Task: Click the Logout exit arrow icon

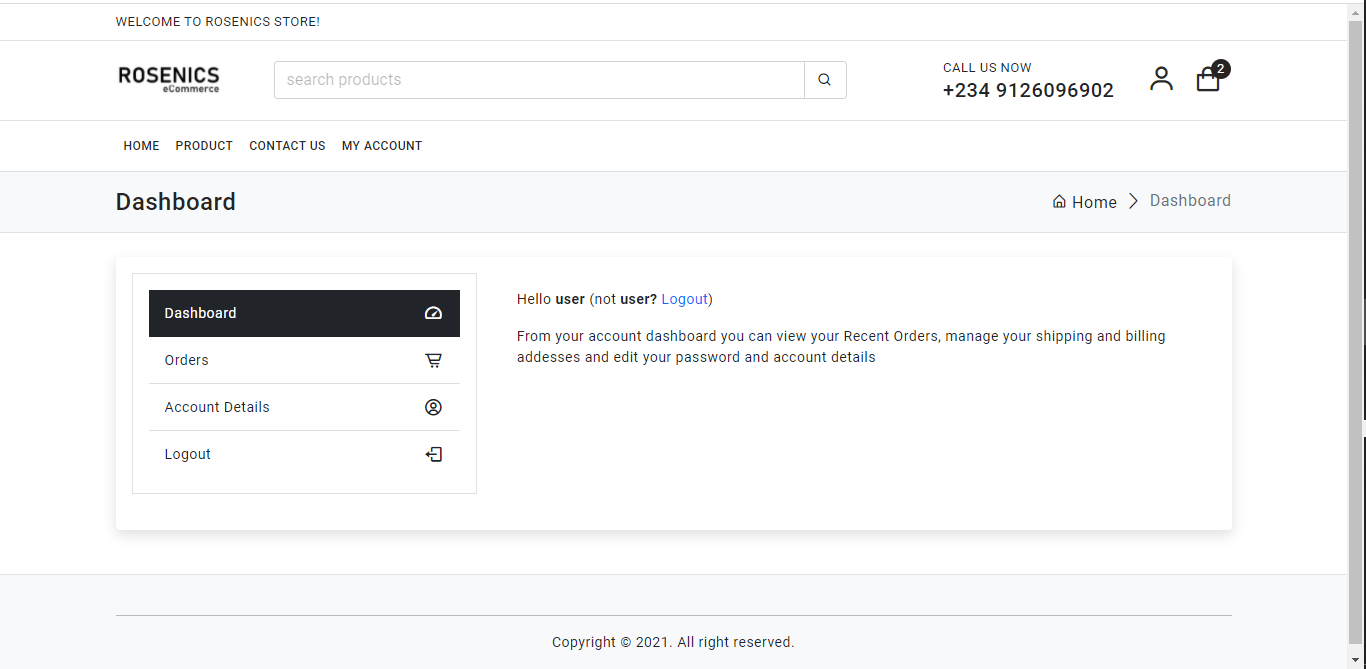Action: point(433,454)
